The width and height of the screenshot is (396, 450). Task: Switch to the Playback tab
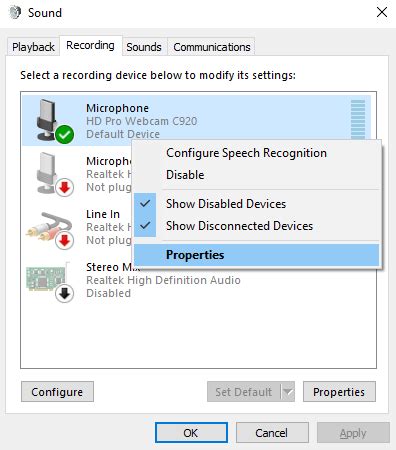[33, 47]
